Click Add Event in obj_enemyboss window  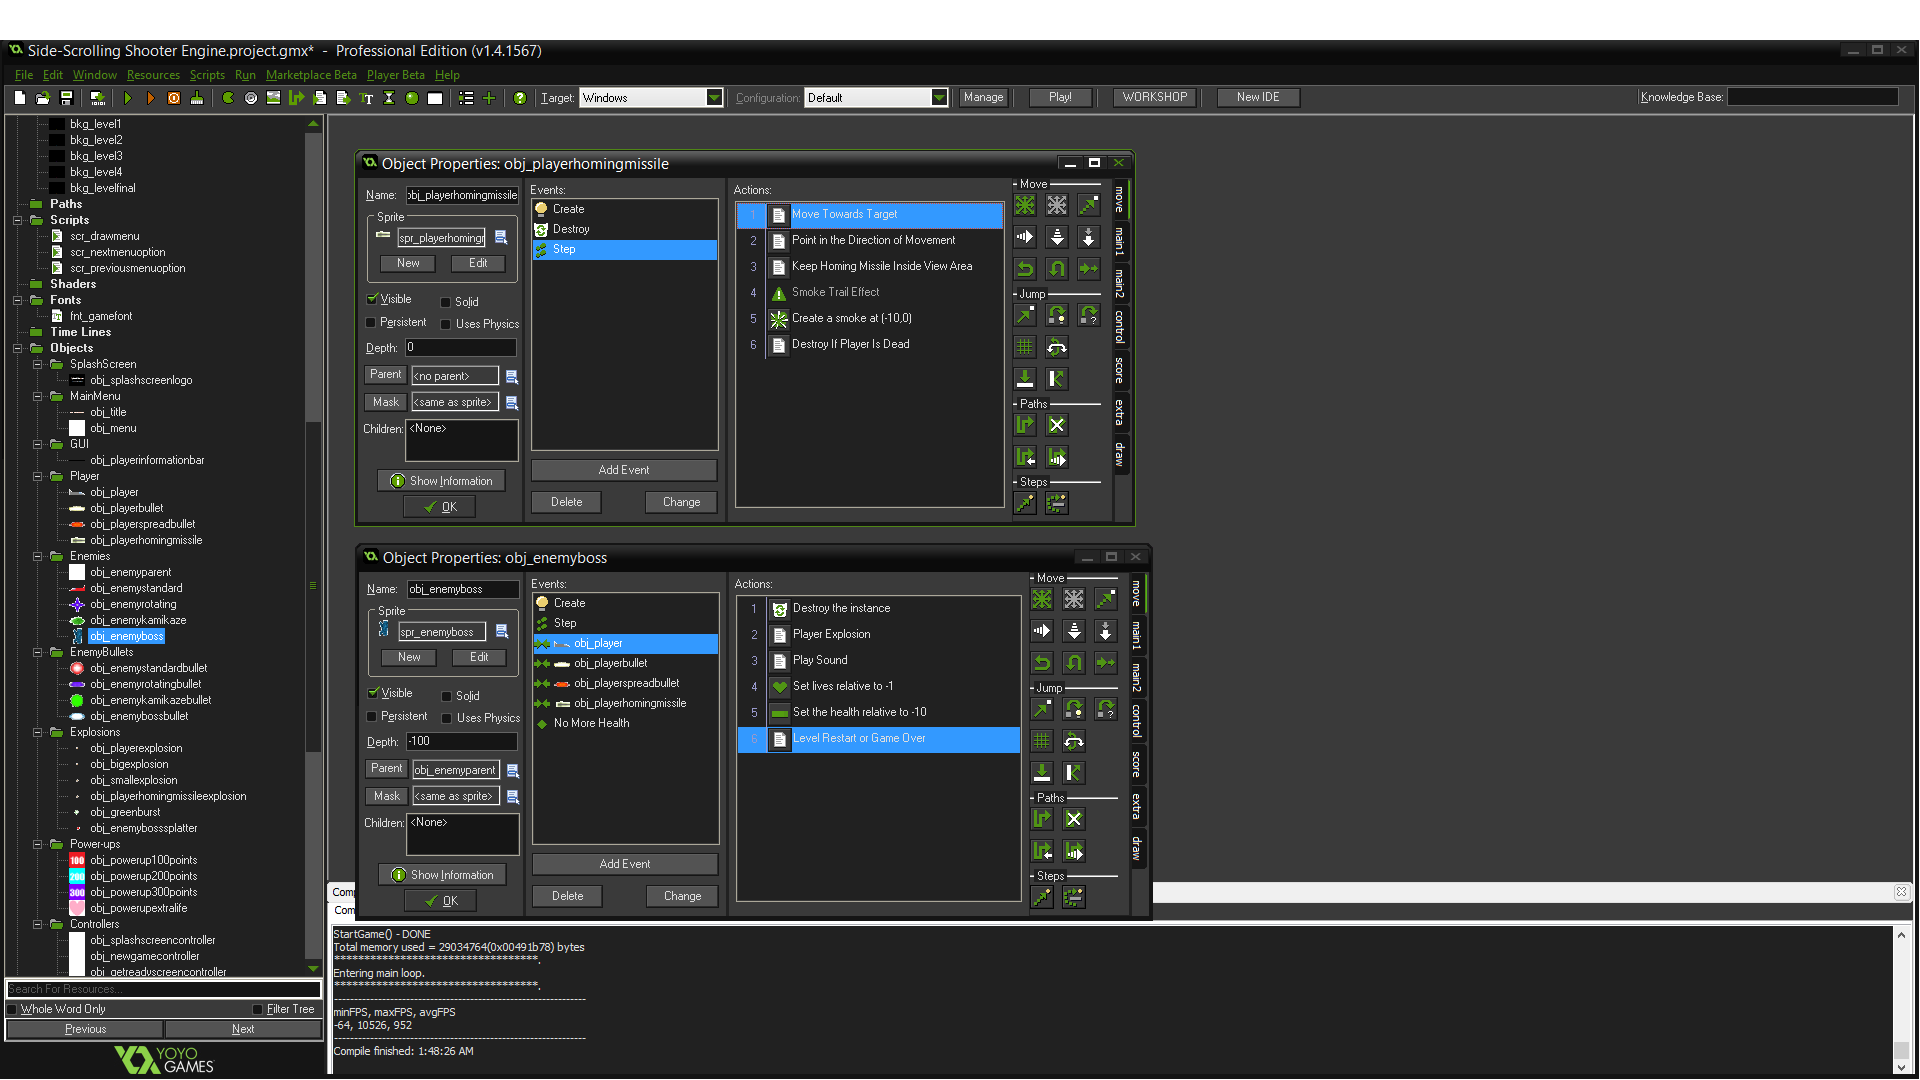(624, 864)
